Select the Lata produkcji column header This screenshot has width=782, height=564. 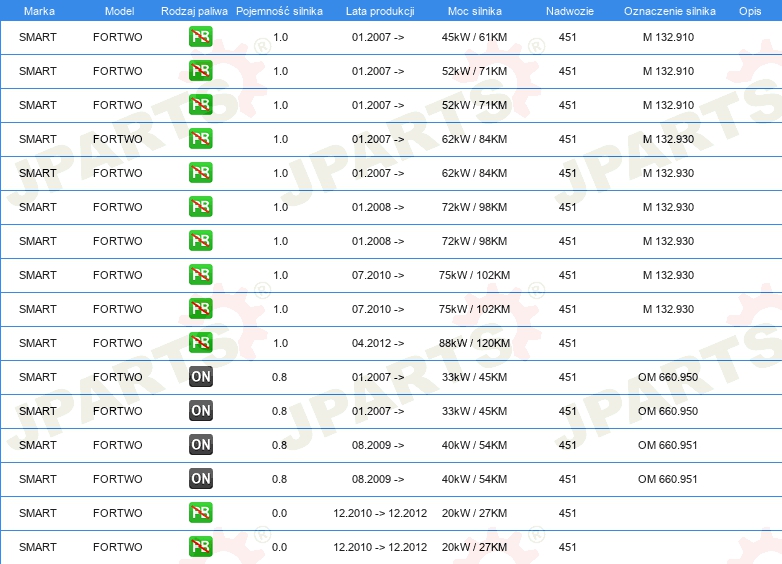pos(378,10)
